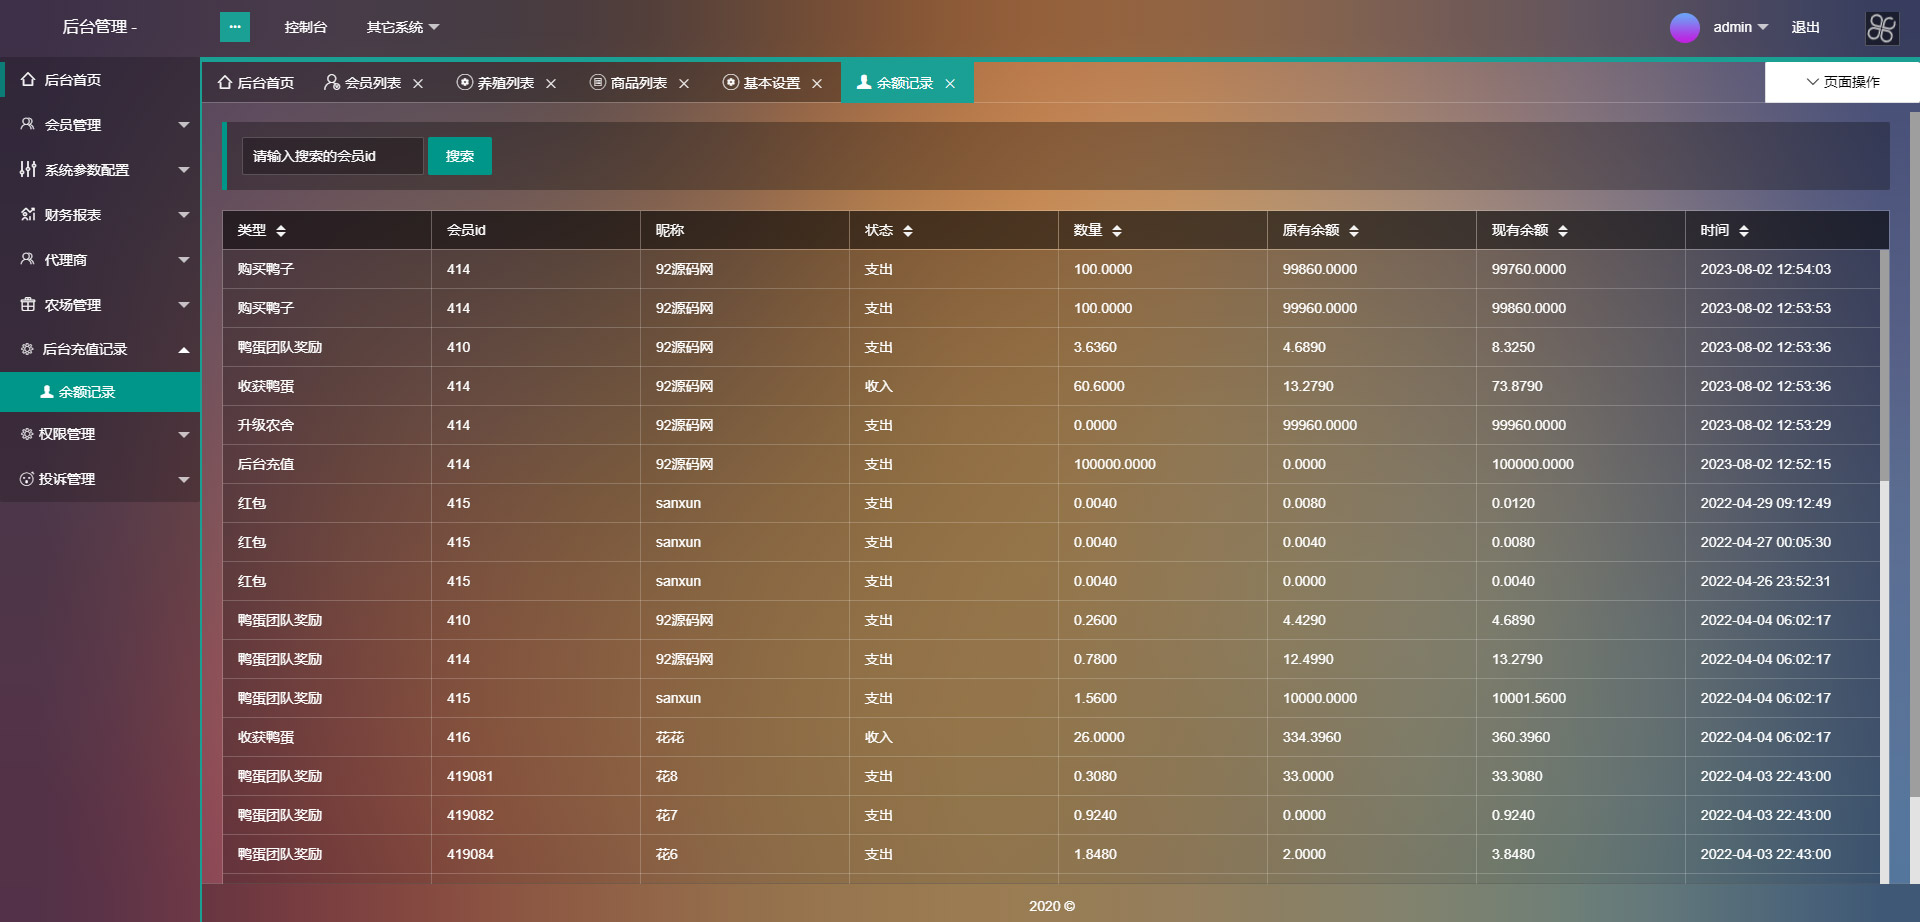Sort by the 数量 column arrows

1117,231
